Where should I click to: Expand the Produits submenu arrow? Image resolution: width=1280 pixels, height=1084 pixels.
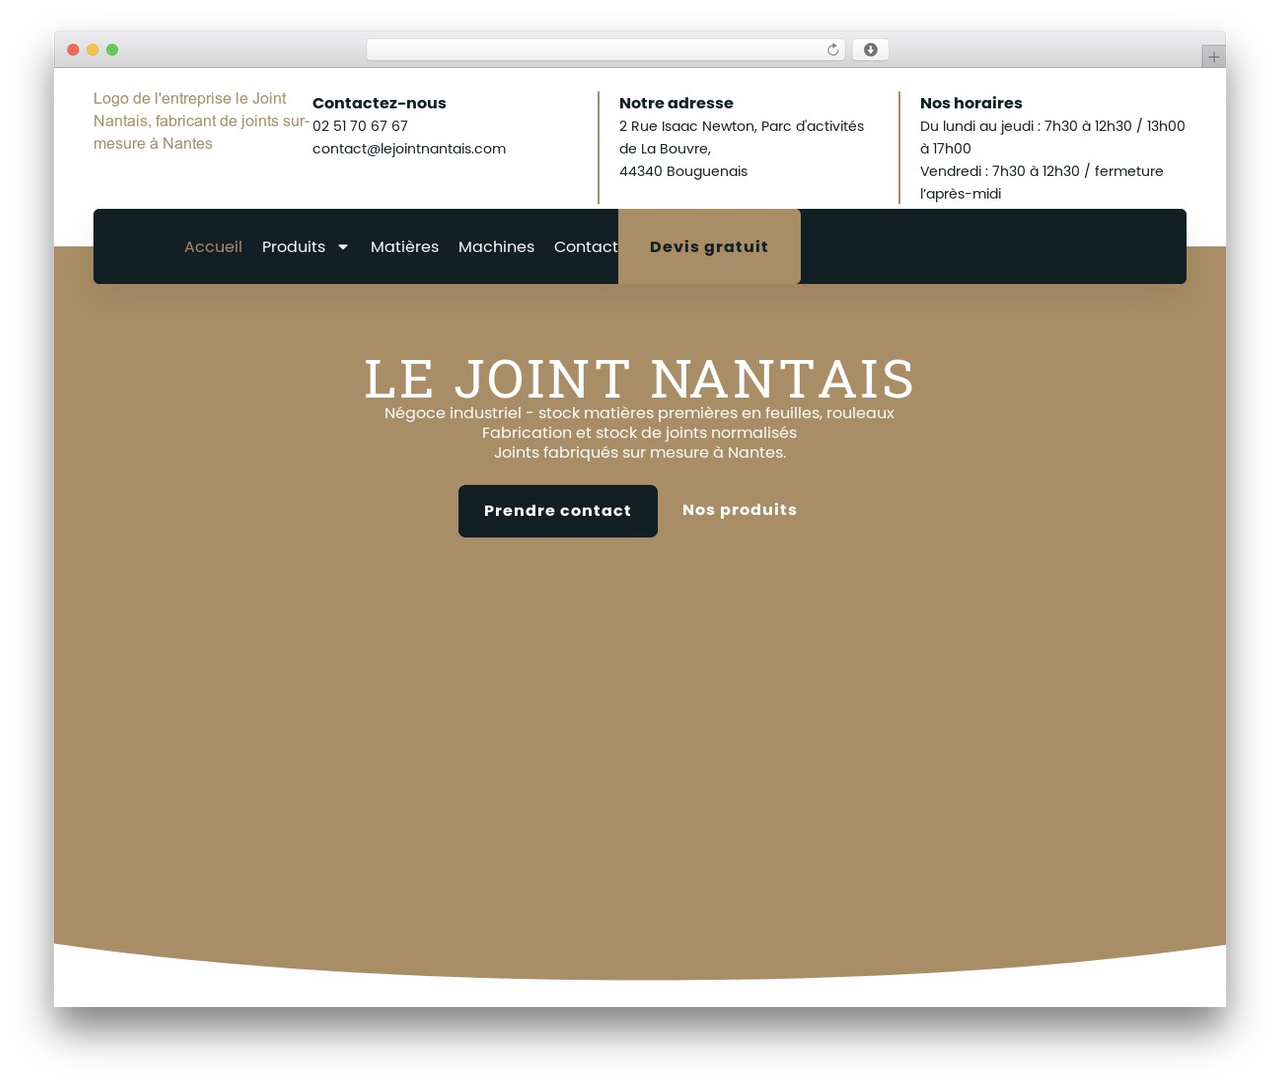(x=343, y=247)
